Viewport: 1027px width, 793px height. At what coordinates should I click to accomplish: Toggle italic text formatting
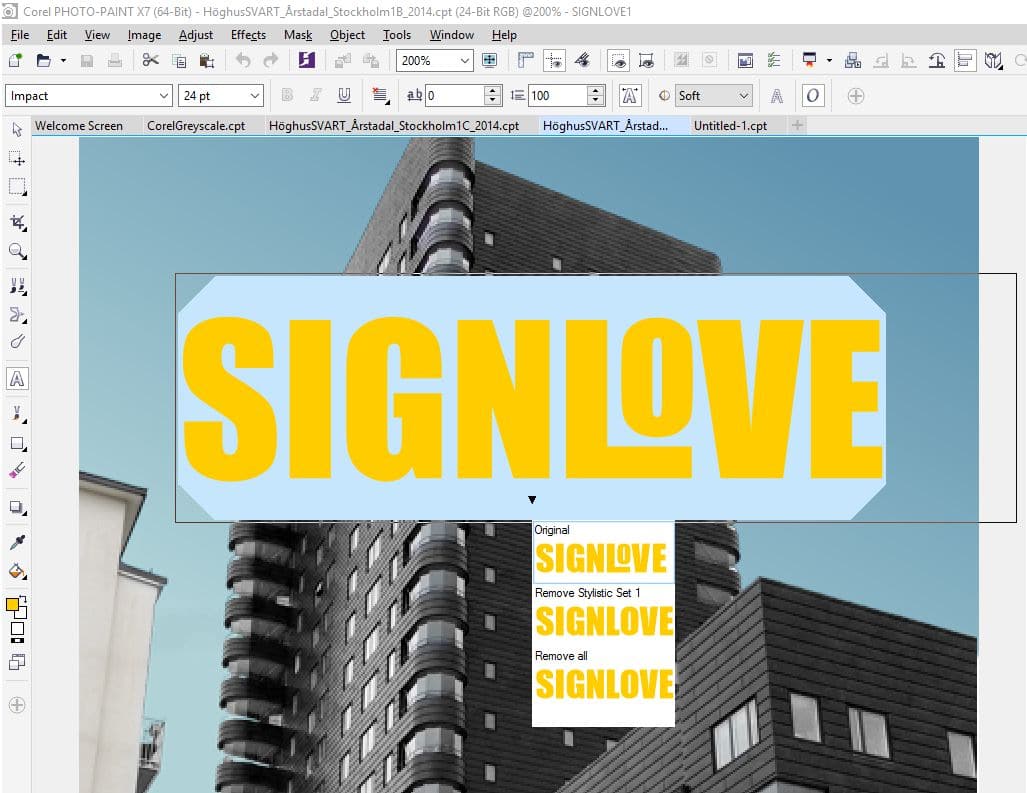click(x=316, y=96)
